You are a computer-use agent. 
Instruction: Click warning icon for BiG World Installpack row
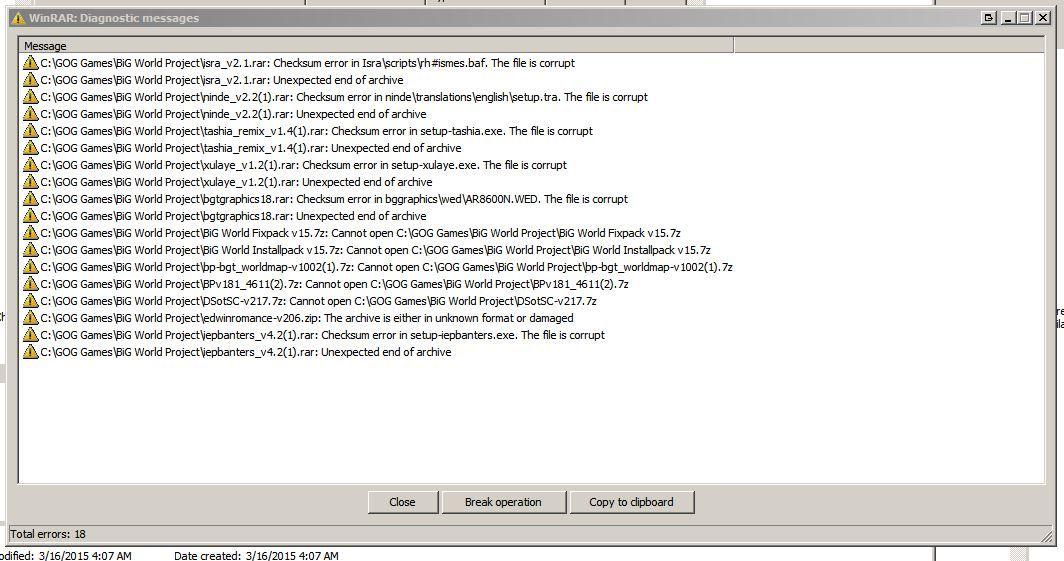tap(30, 249)
